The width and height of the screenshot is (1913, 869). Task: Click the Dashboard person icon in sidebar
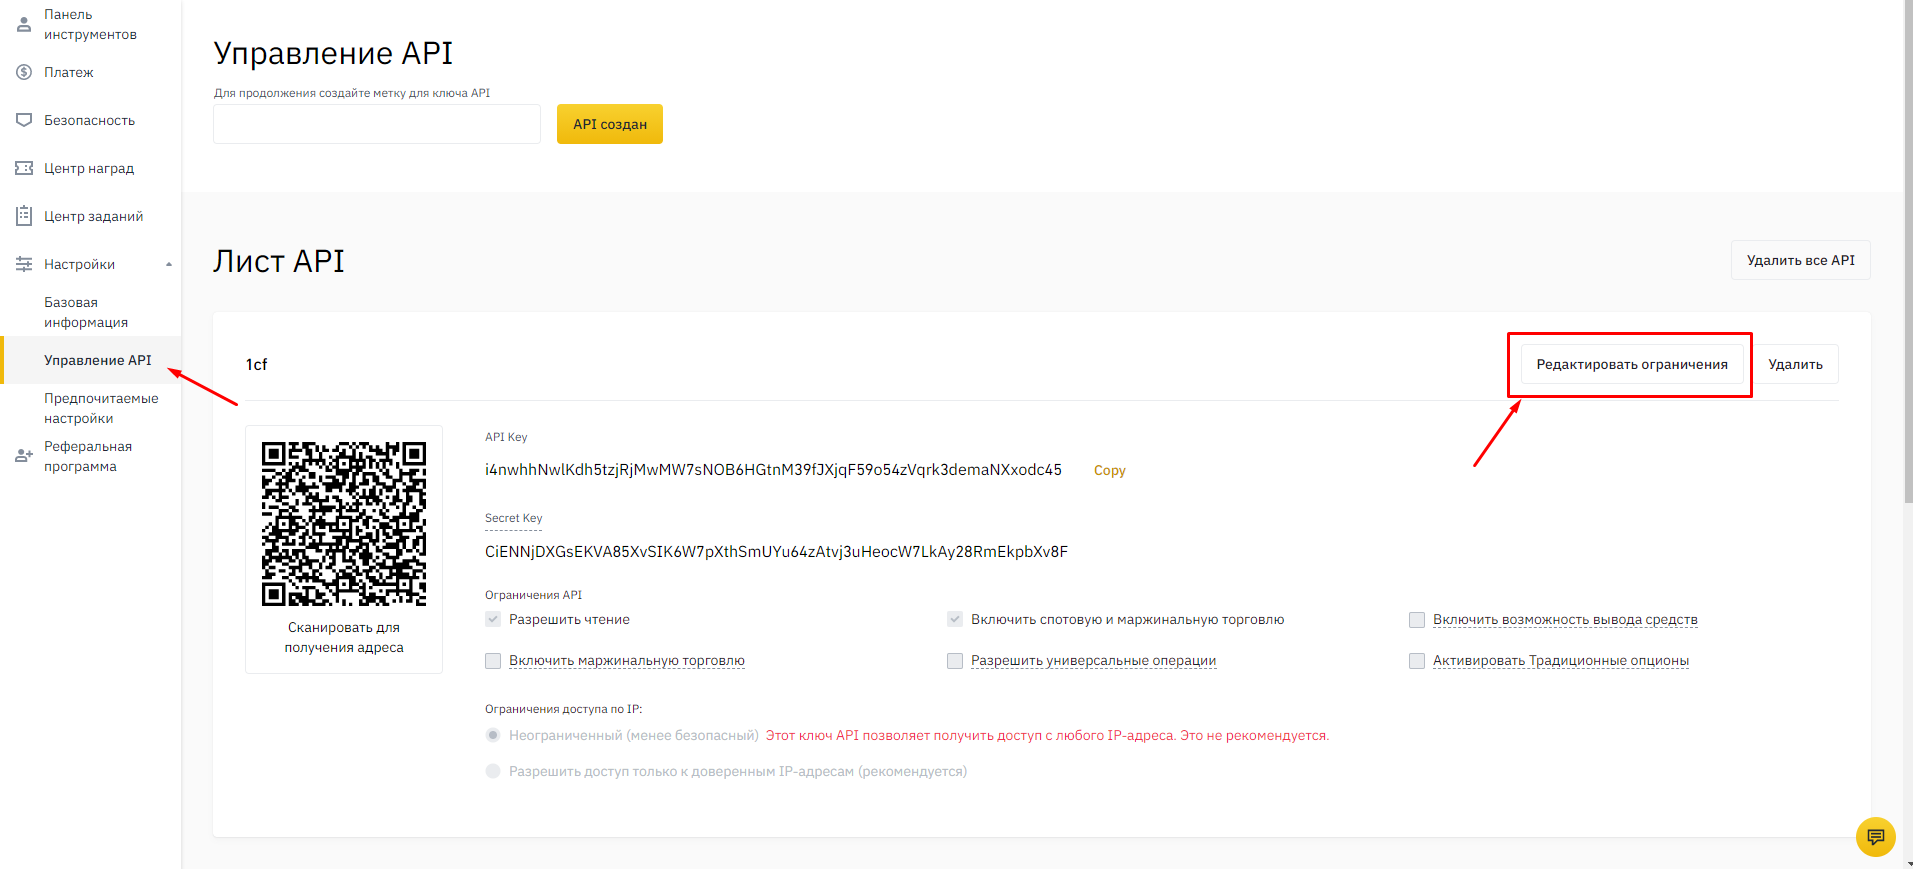click(x=24, y=24)
